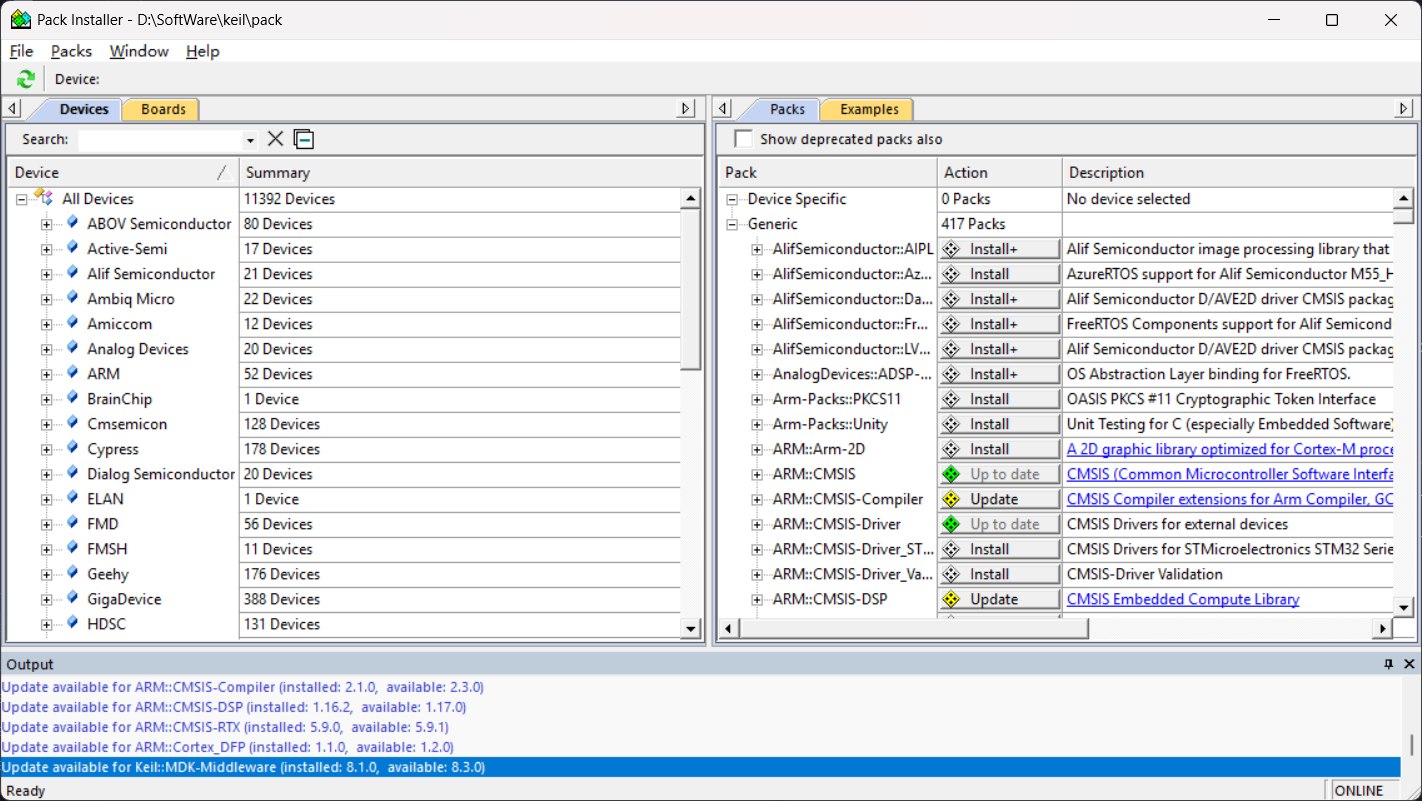Install the Arm-Packs::PKCS11 pack
This screenshot has height=801, width=1422.
coord(999,399)
